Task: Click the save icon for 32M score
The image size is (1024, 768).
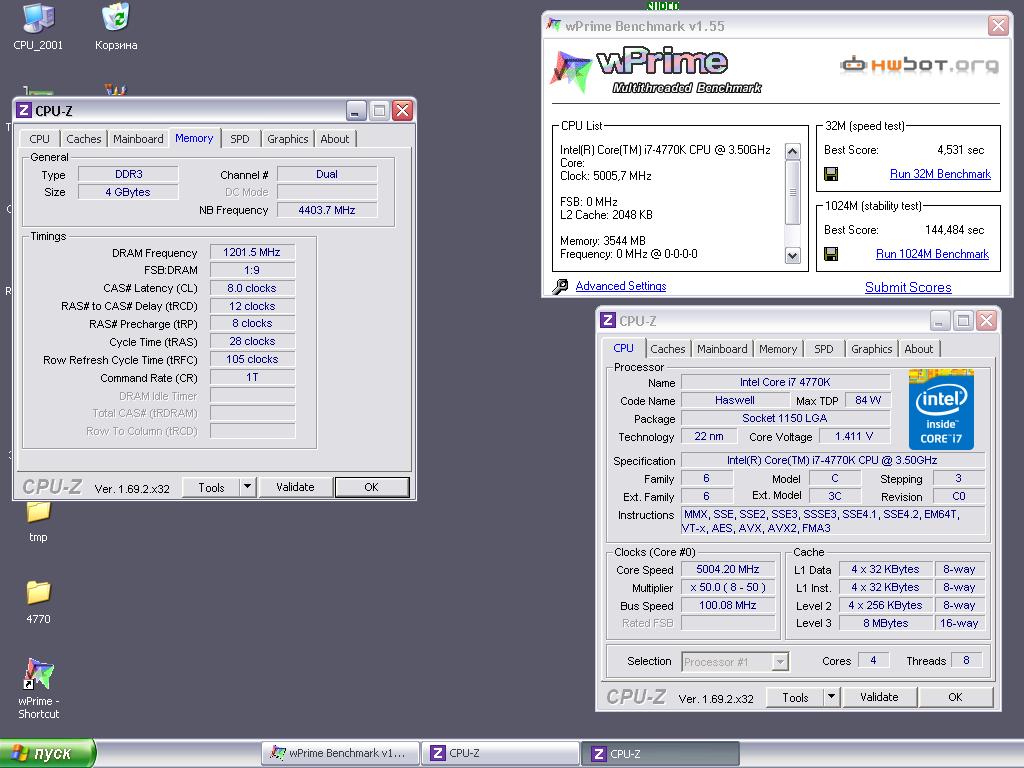Action: (831, 174)
